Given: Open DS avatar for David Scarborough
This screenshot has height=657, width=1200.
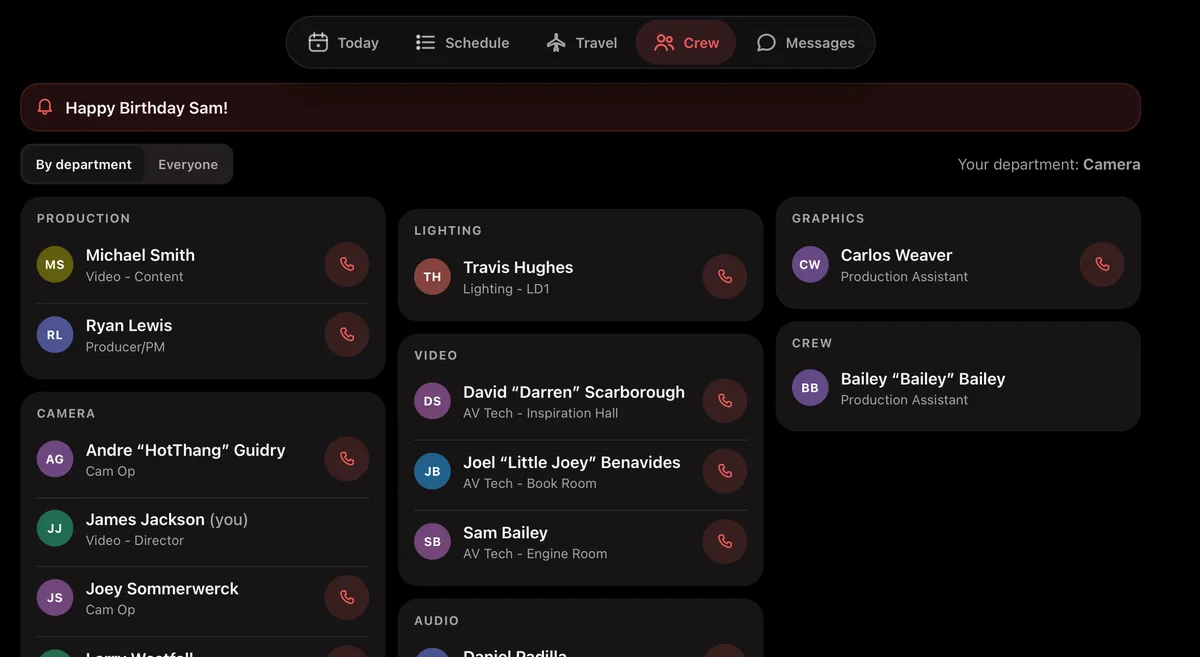Looking at the screenshot, I should 432,402.
